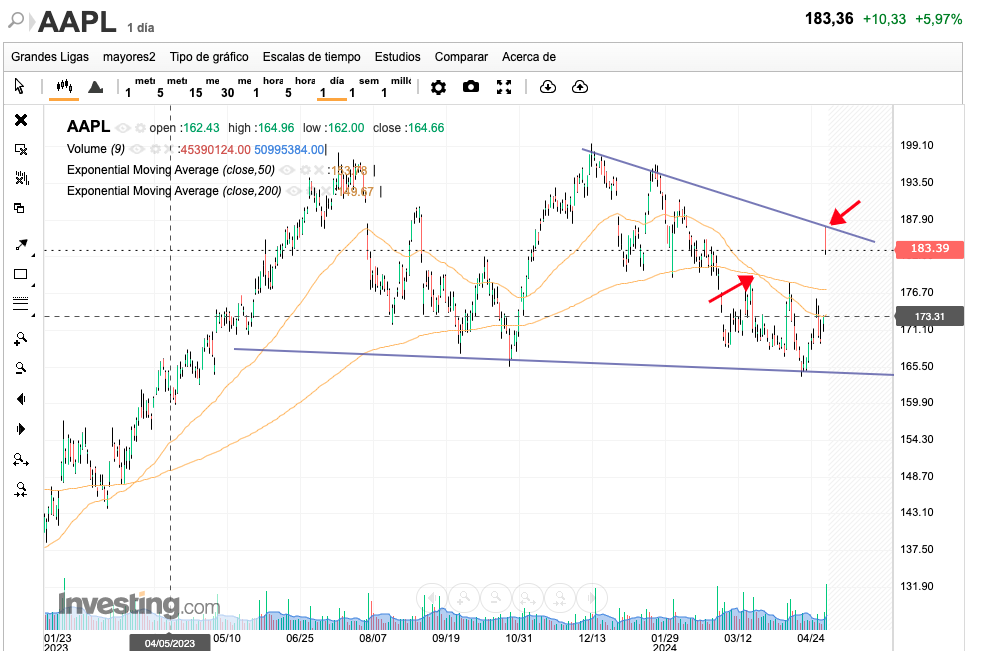Click the cloud download icon
The width and height of the screenshot is (982, 651).
[x=547, y=87]
